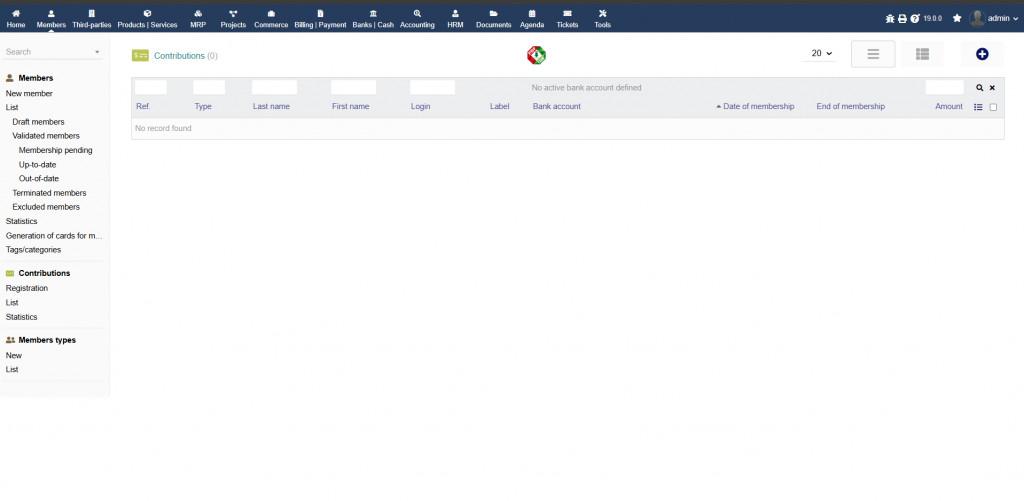Open Registration under Contributions
This screenshot has height=501, width=1024.
pos(27,288)
